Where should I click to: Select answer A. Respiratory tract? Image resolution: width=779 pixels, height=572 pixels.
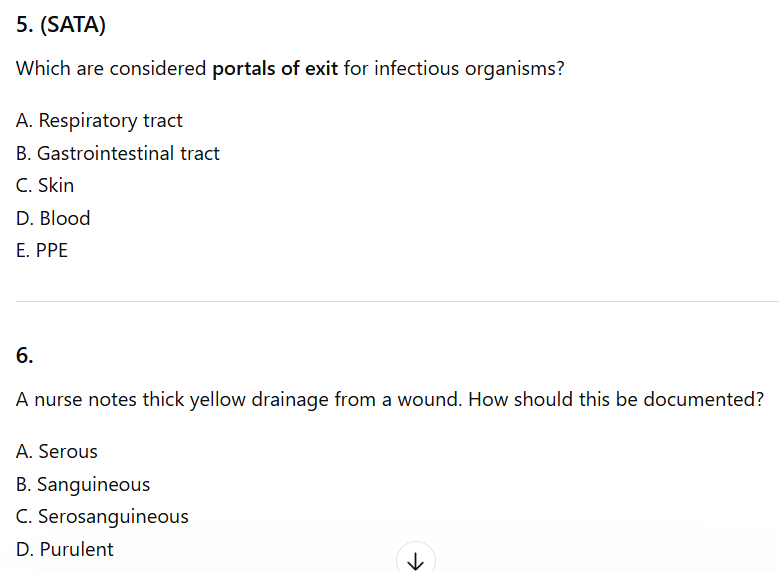(x=100, y=121)
